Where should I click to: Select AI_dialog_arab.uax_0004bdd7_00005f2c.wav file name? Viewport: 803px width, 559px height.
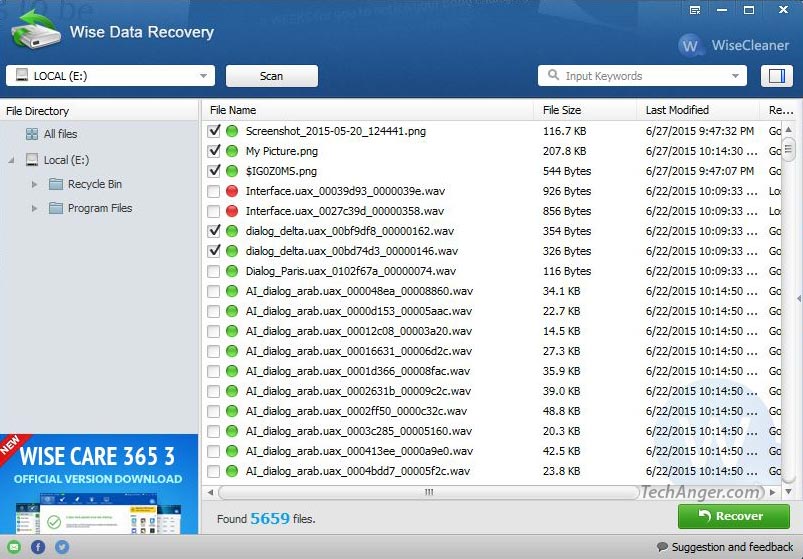click(x=357, y=471)
